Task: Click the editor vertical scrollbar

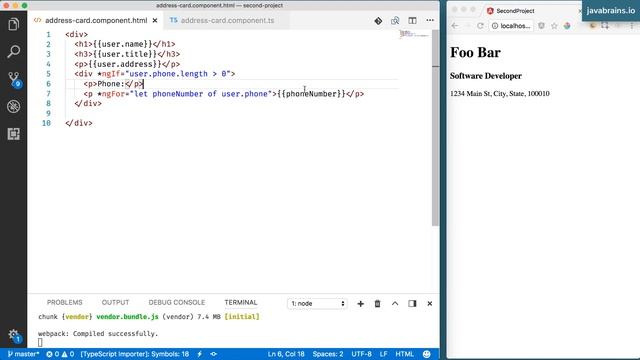Action: tap(436, 128)
